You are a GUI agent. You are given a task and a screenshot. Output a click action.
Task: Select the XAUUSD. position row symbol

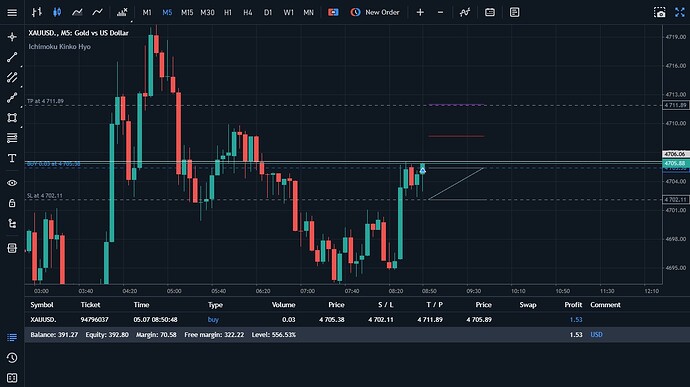[x=43, y=320]
